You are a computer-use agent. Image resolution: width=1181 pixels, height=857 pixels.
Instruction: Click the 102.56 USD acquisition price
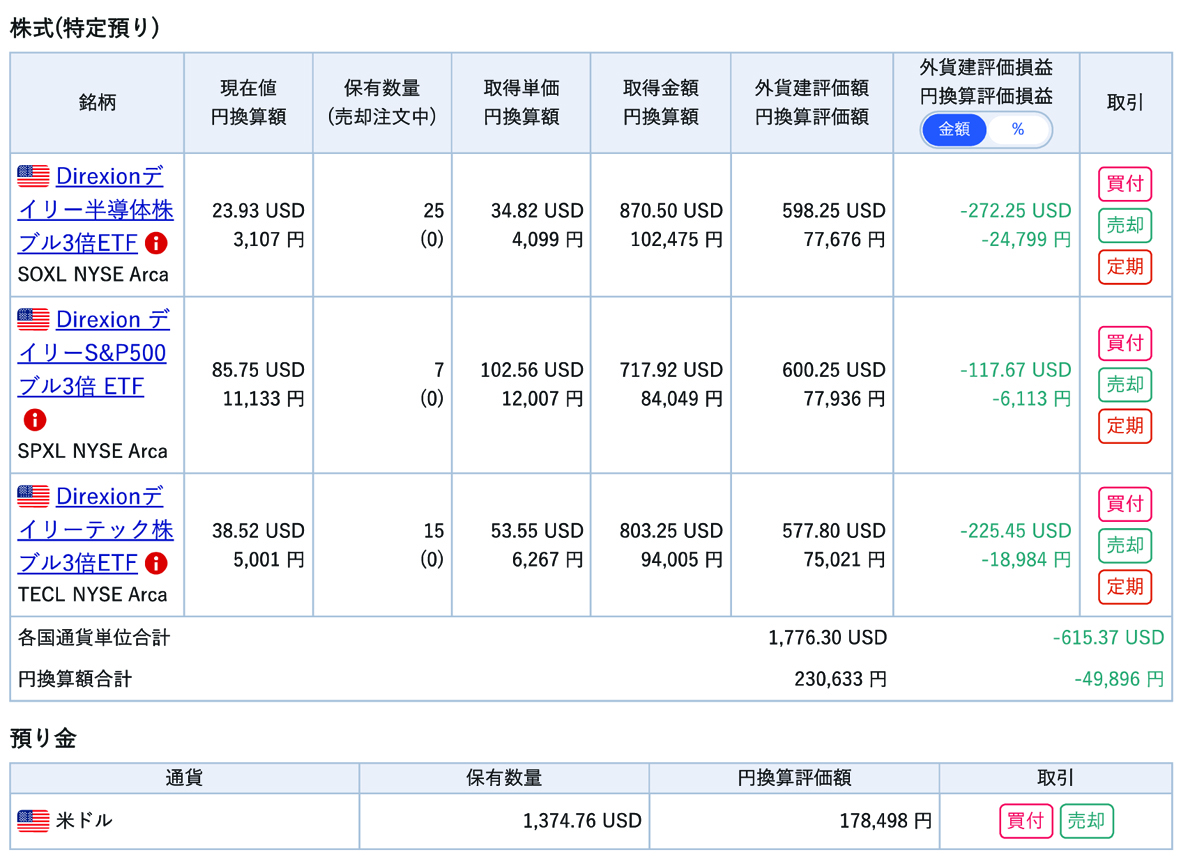pos(532,370)
